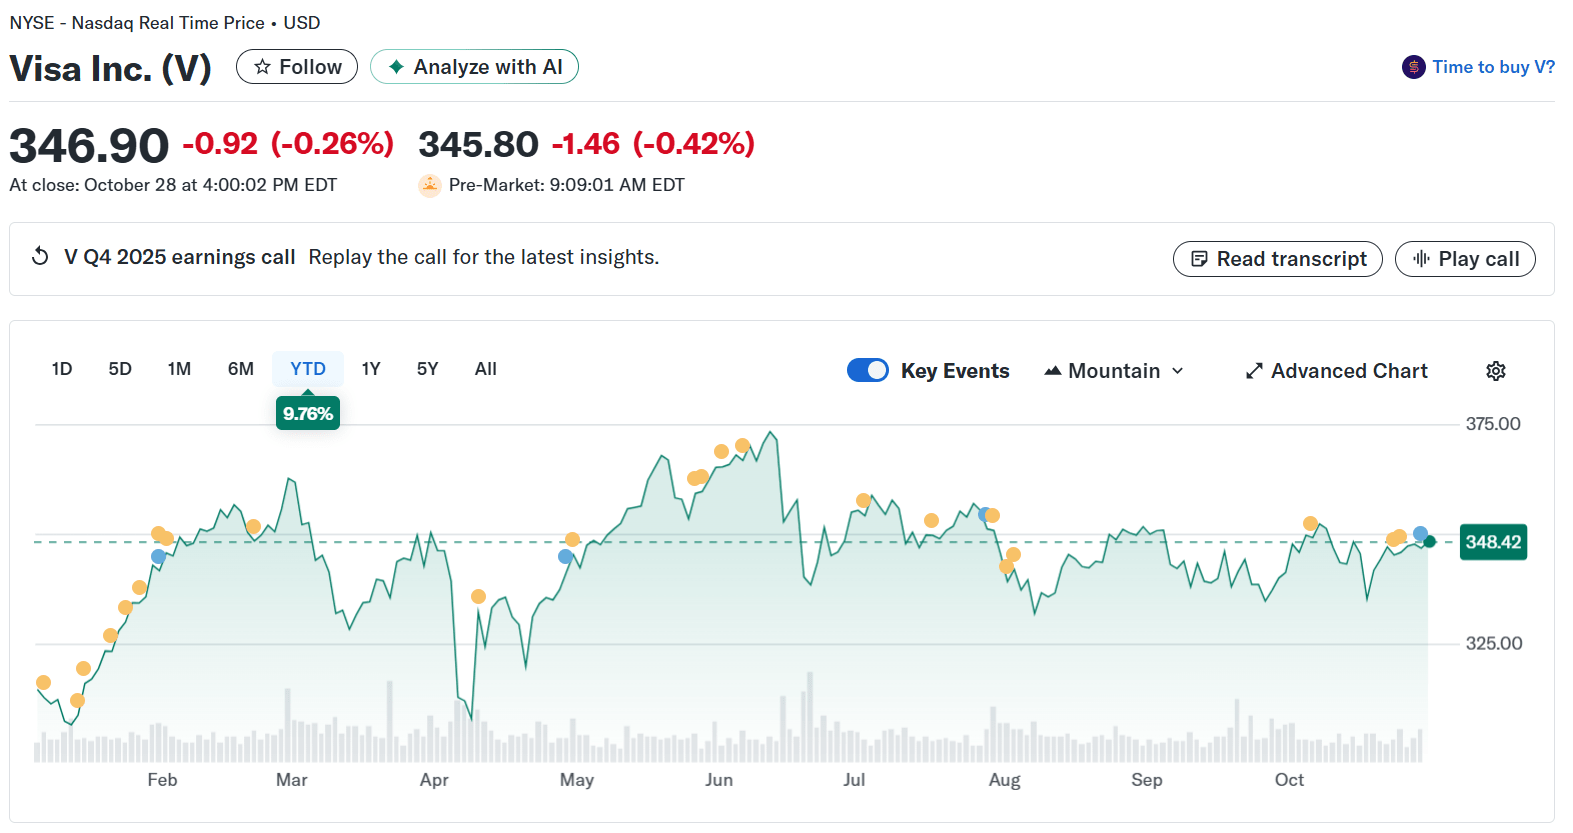1573x833 pixels.
Task: Toggle the Key Events switch off
Action: [x=868, y=370]
